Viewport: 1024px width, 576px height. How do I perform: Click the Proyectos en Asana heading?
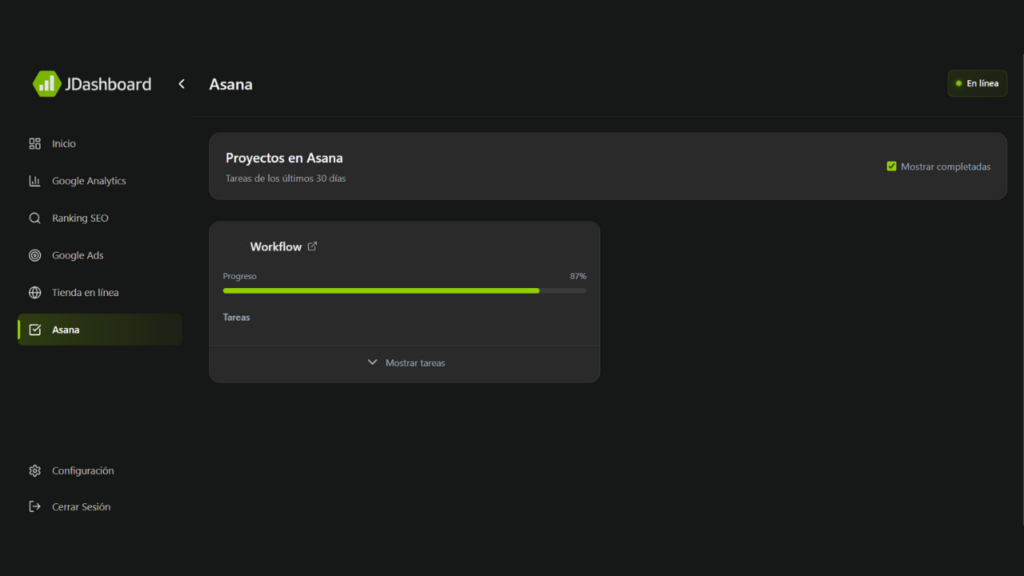[x=284, y=158]
